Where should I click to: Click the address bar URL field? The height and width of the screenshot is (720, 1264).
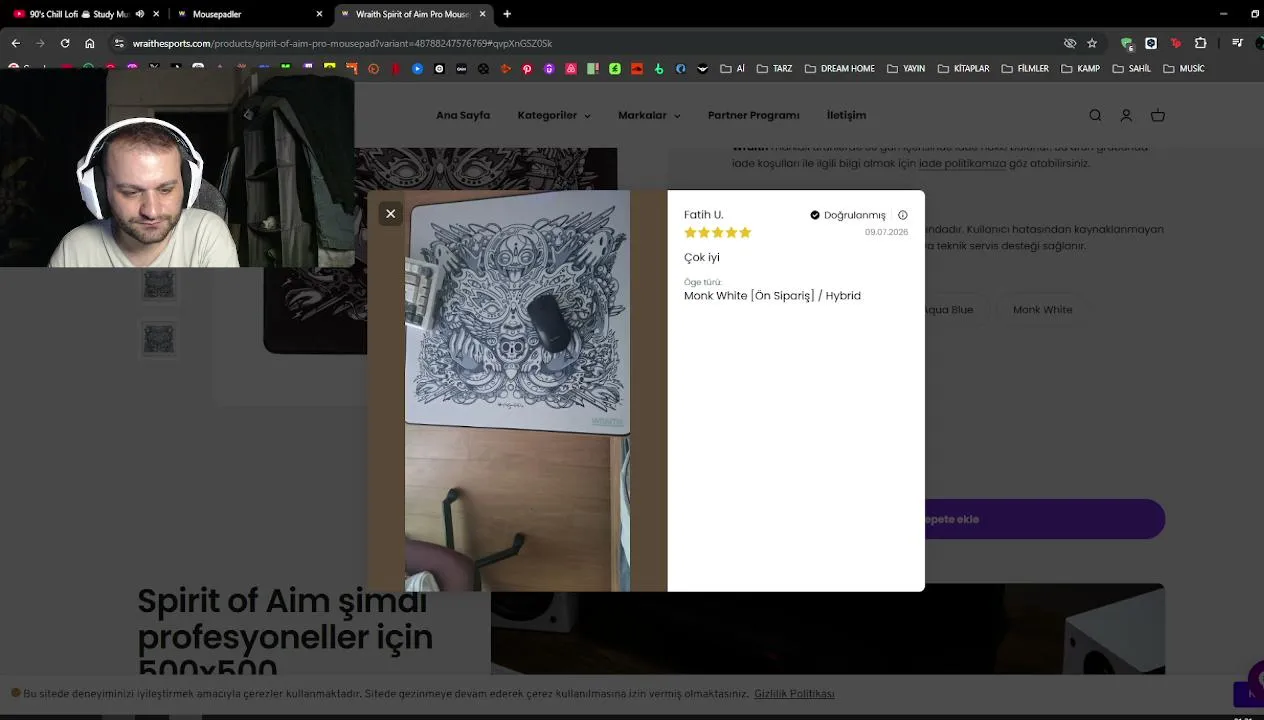pyautogui.click(x=580, y=43)
